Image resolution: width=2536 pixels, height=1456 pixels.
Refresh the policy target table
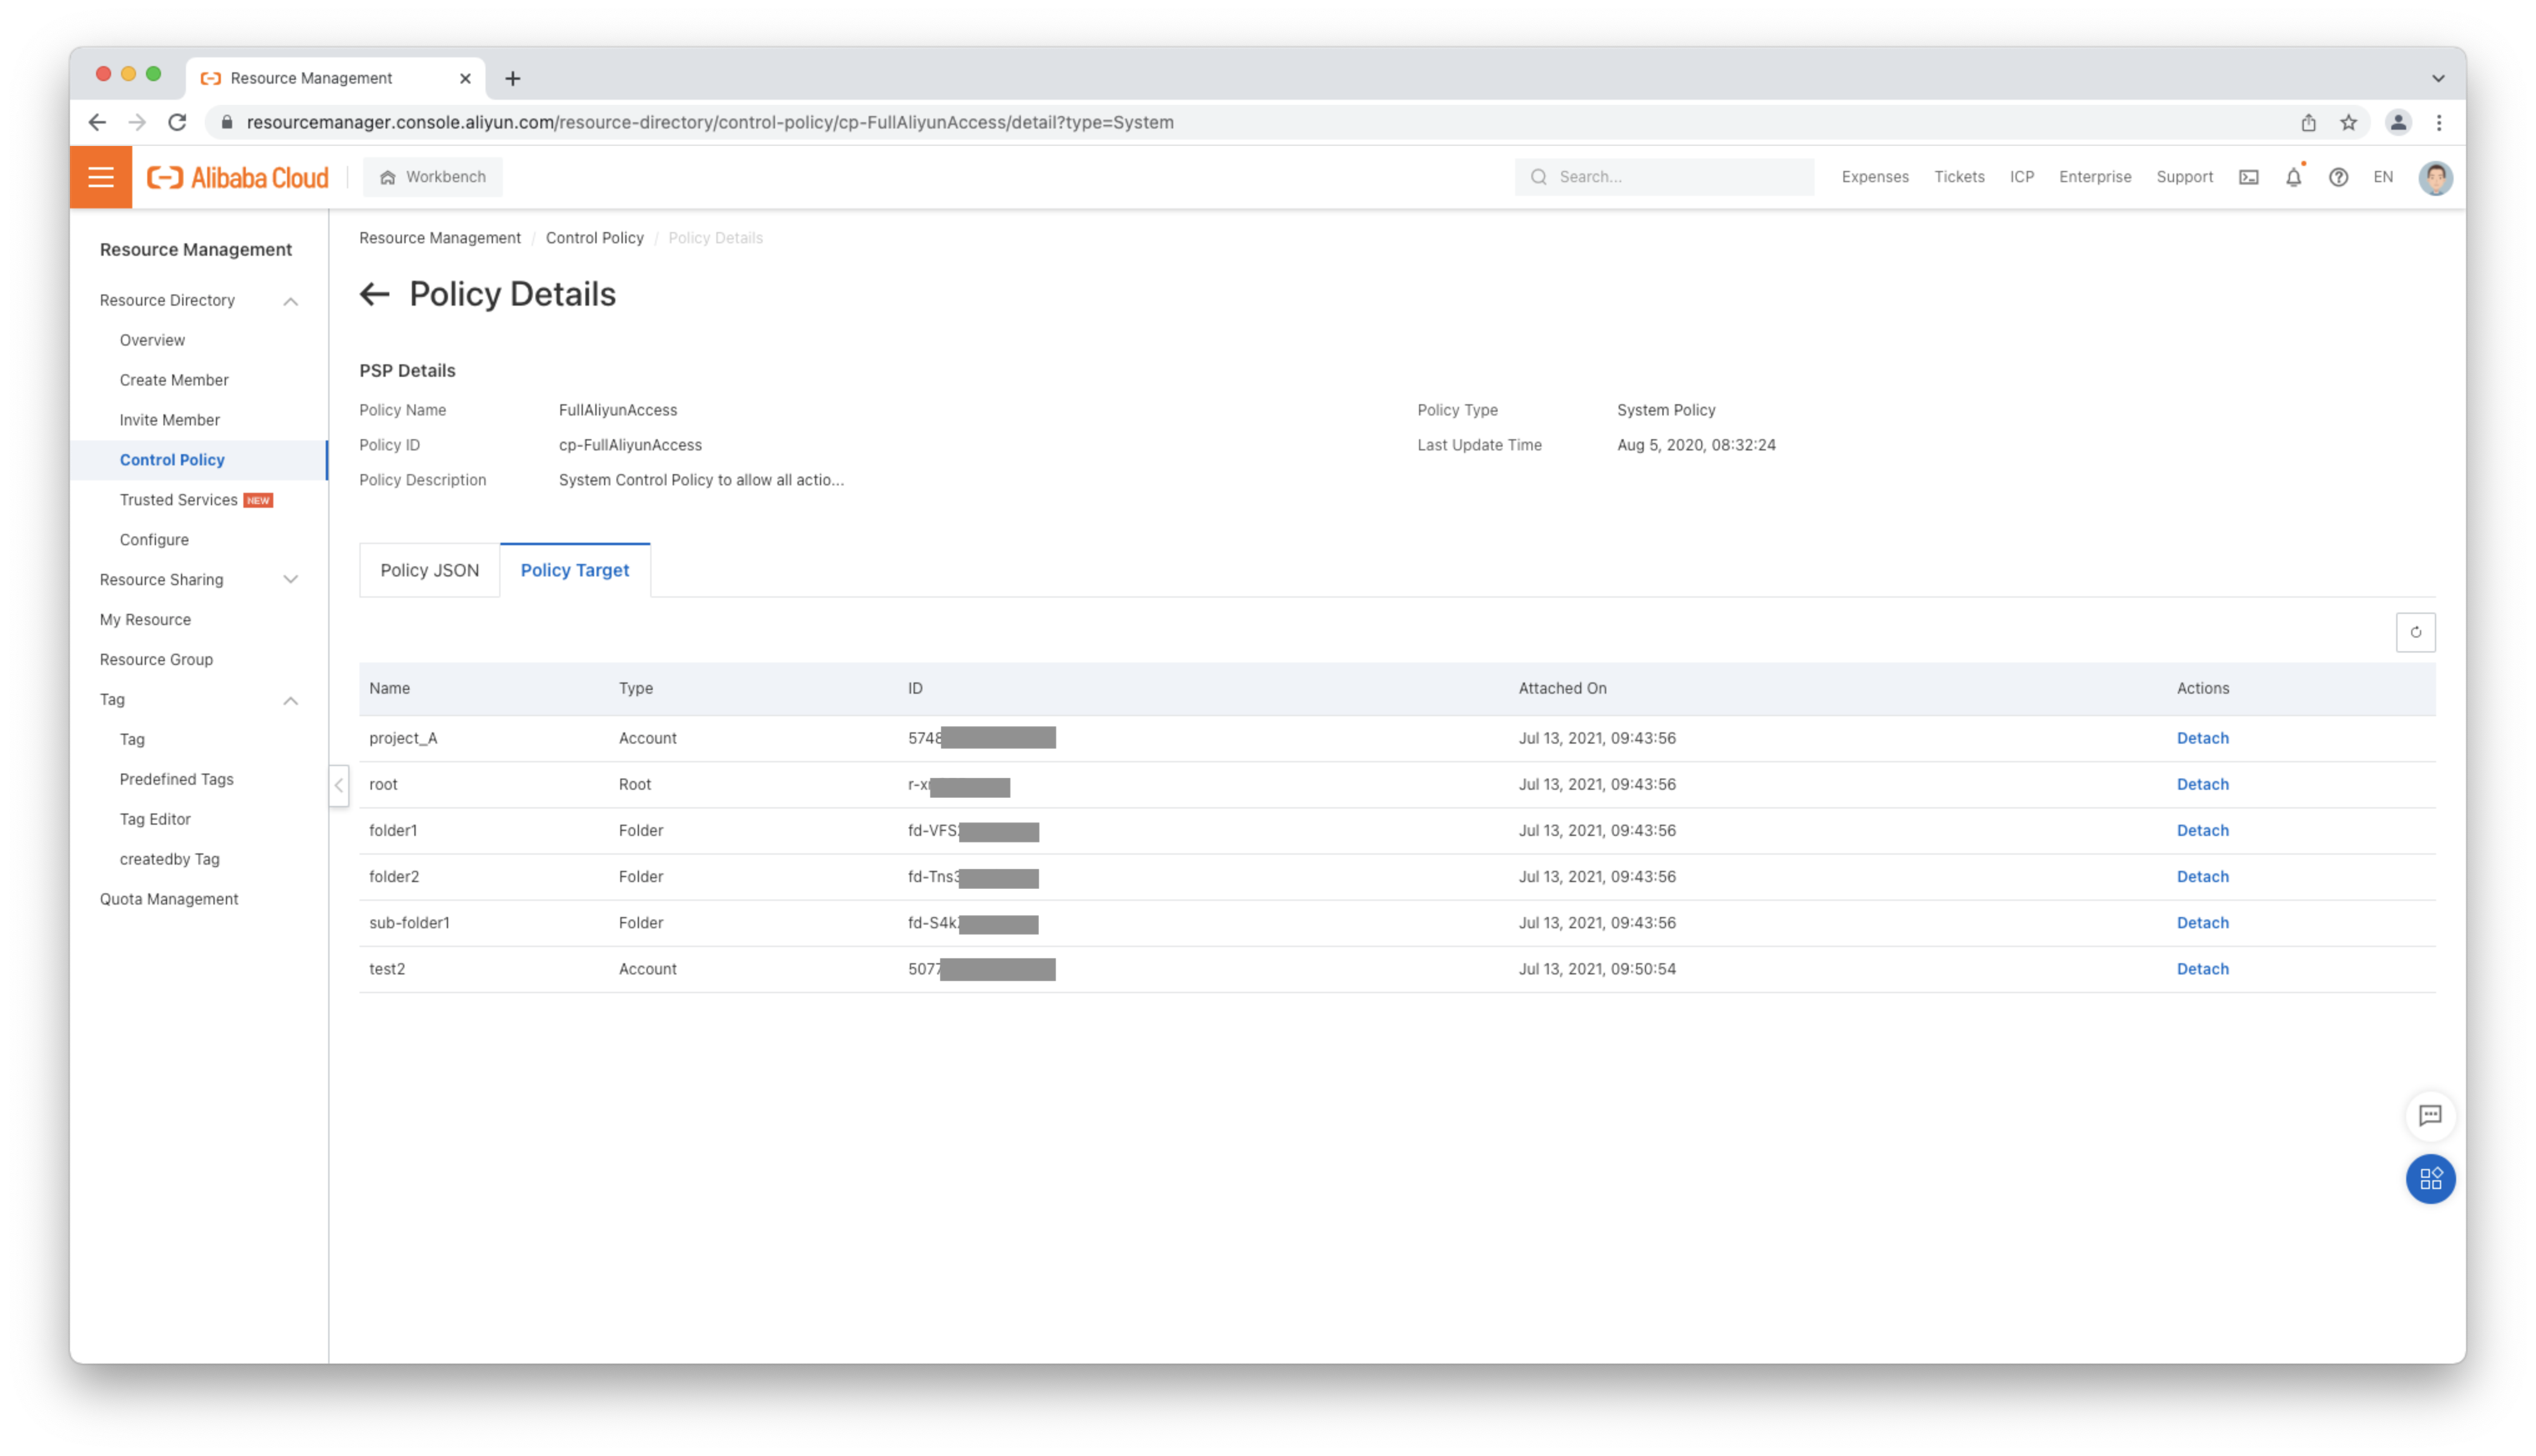tap(2415, 632)
